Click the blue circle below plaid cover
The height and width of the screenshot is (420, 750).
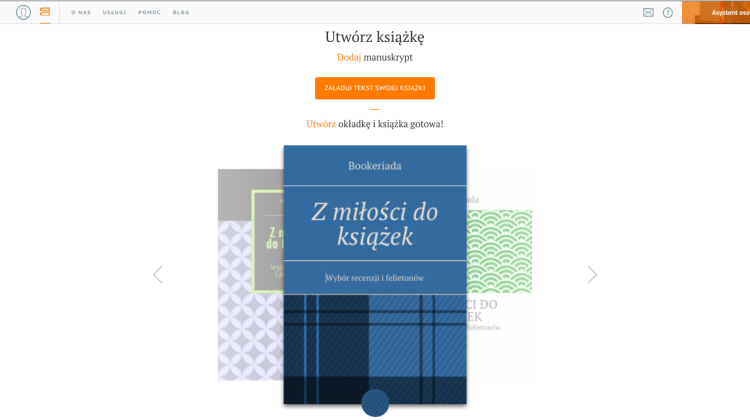pos(375,403)
